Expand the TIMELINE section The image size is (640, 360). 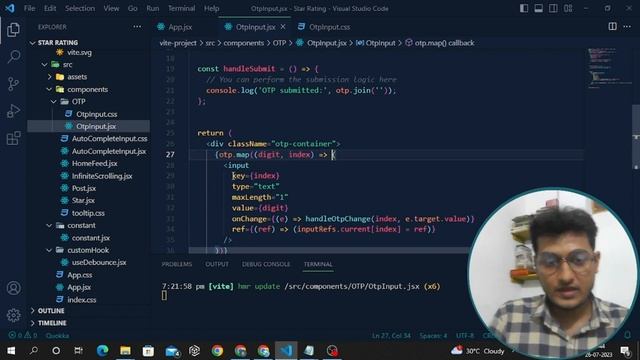coord(52,323)
